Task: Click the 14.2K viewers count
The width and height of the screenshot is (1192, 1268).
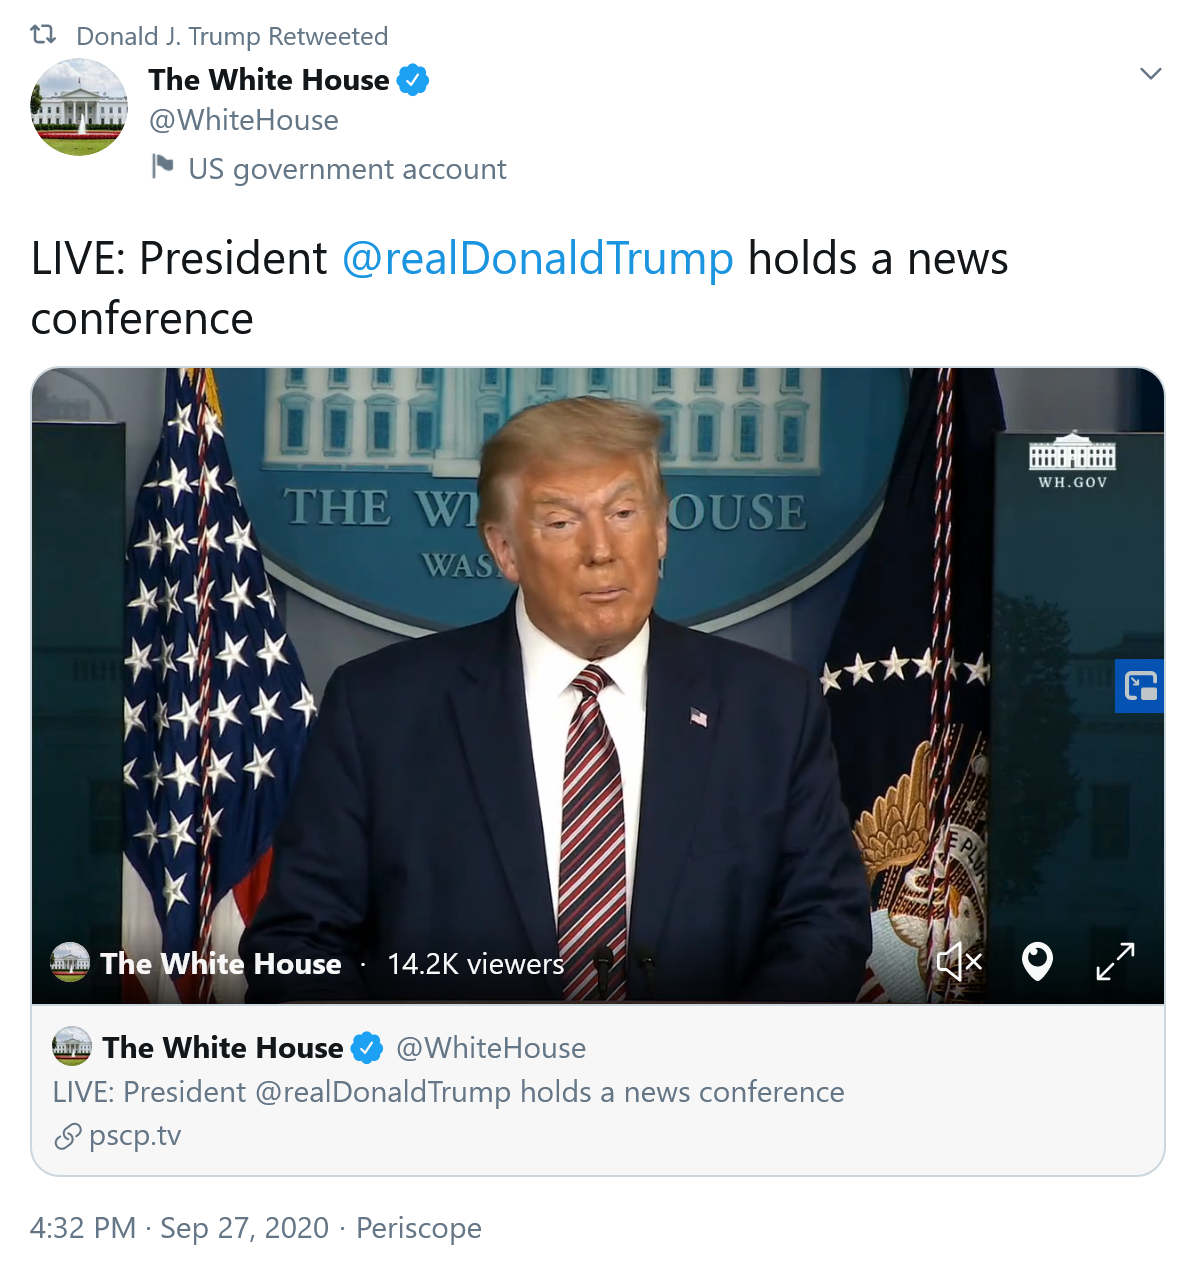Action: [x=475, y=964]
